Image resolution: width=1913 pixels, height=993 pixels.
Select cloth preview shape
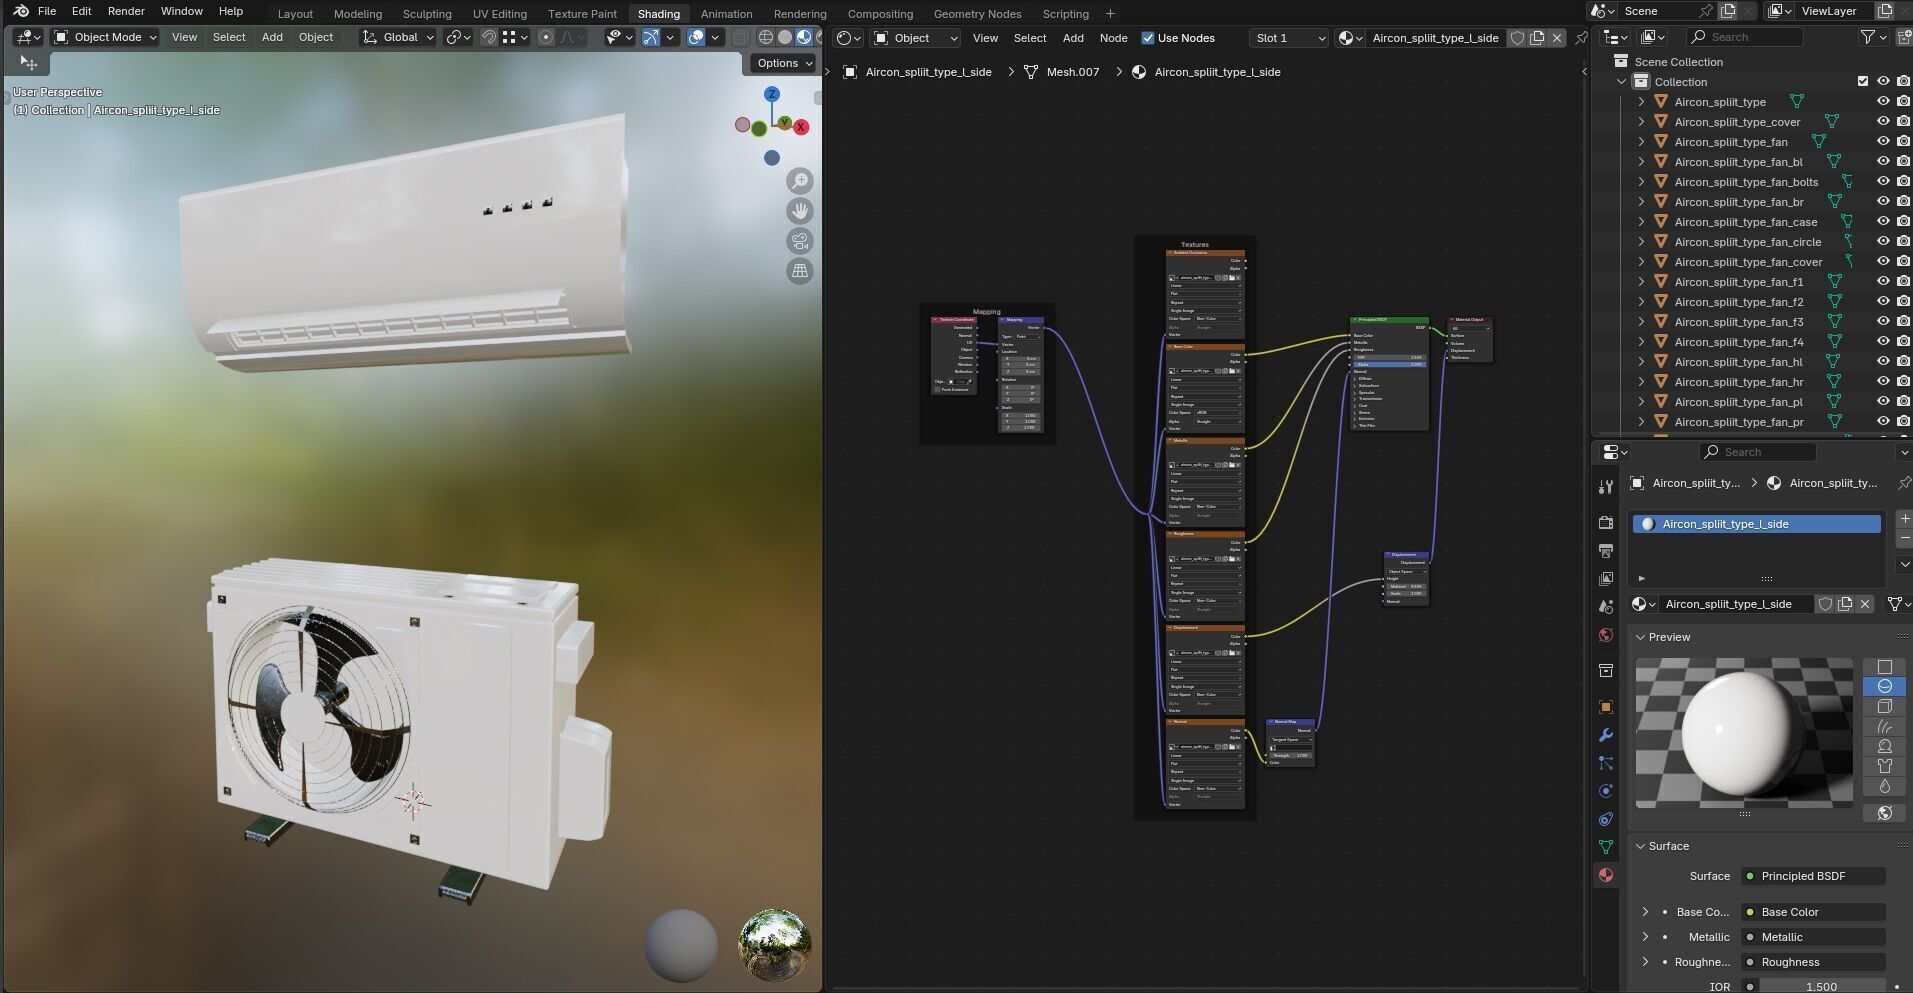(x=1884, y=766)
